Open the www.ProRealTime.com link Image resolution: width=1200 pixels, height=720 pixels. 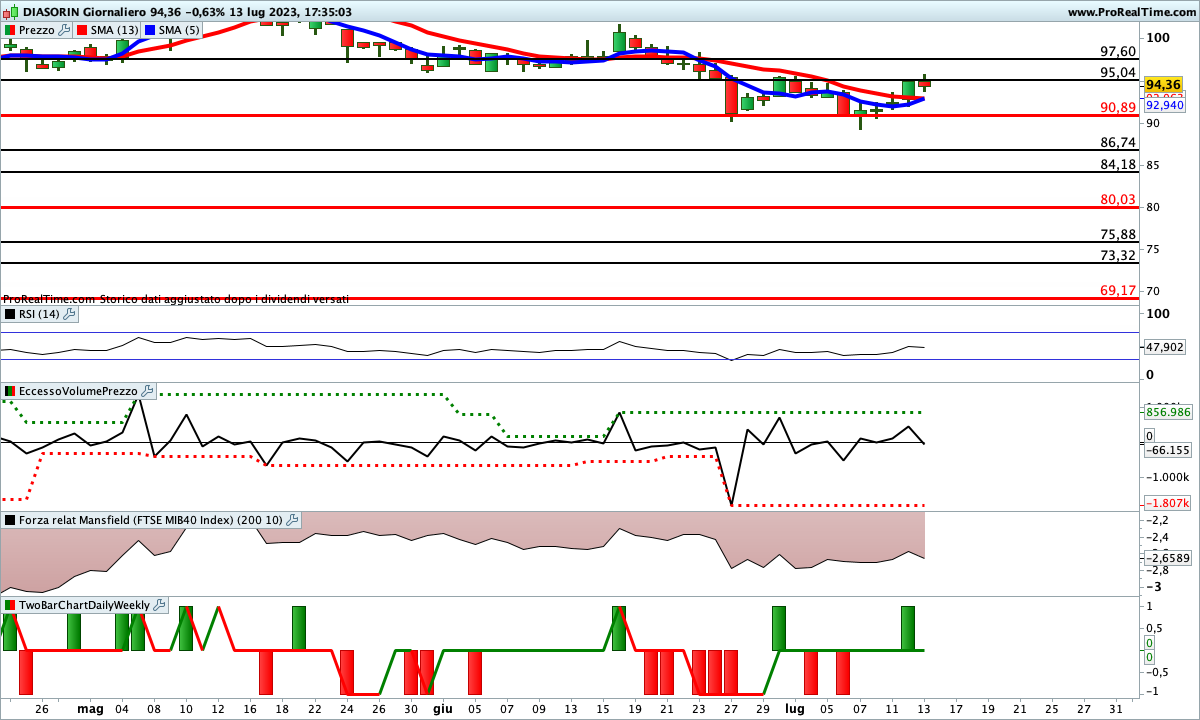(x=1132, y=12)
